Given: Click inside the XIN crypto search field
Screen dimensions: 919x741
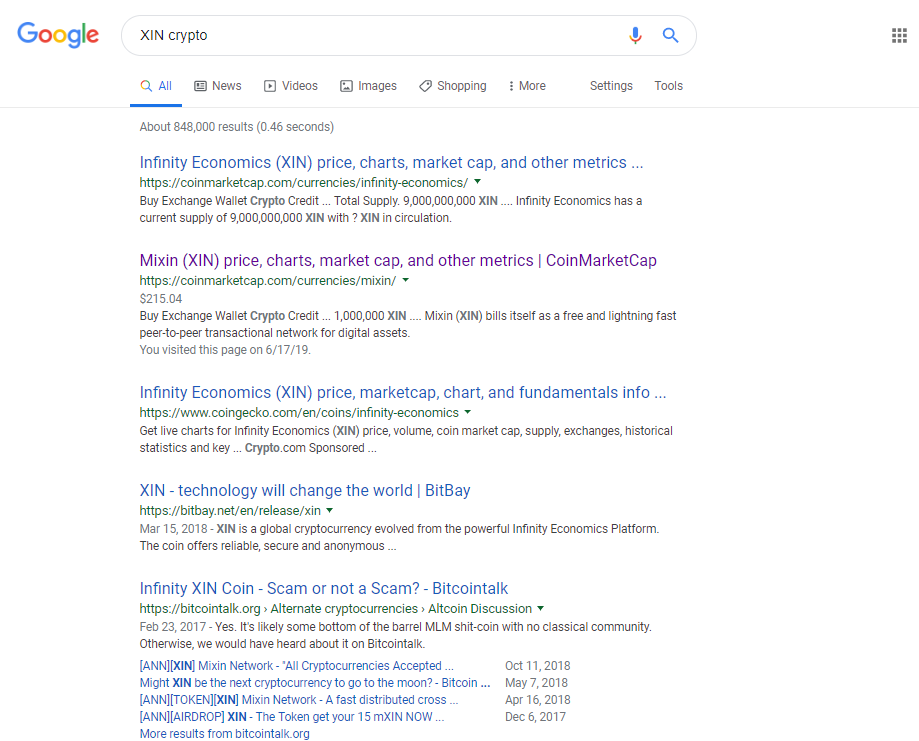Looking at the screenshot, I should tap(375, 36).
